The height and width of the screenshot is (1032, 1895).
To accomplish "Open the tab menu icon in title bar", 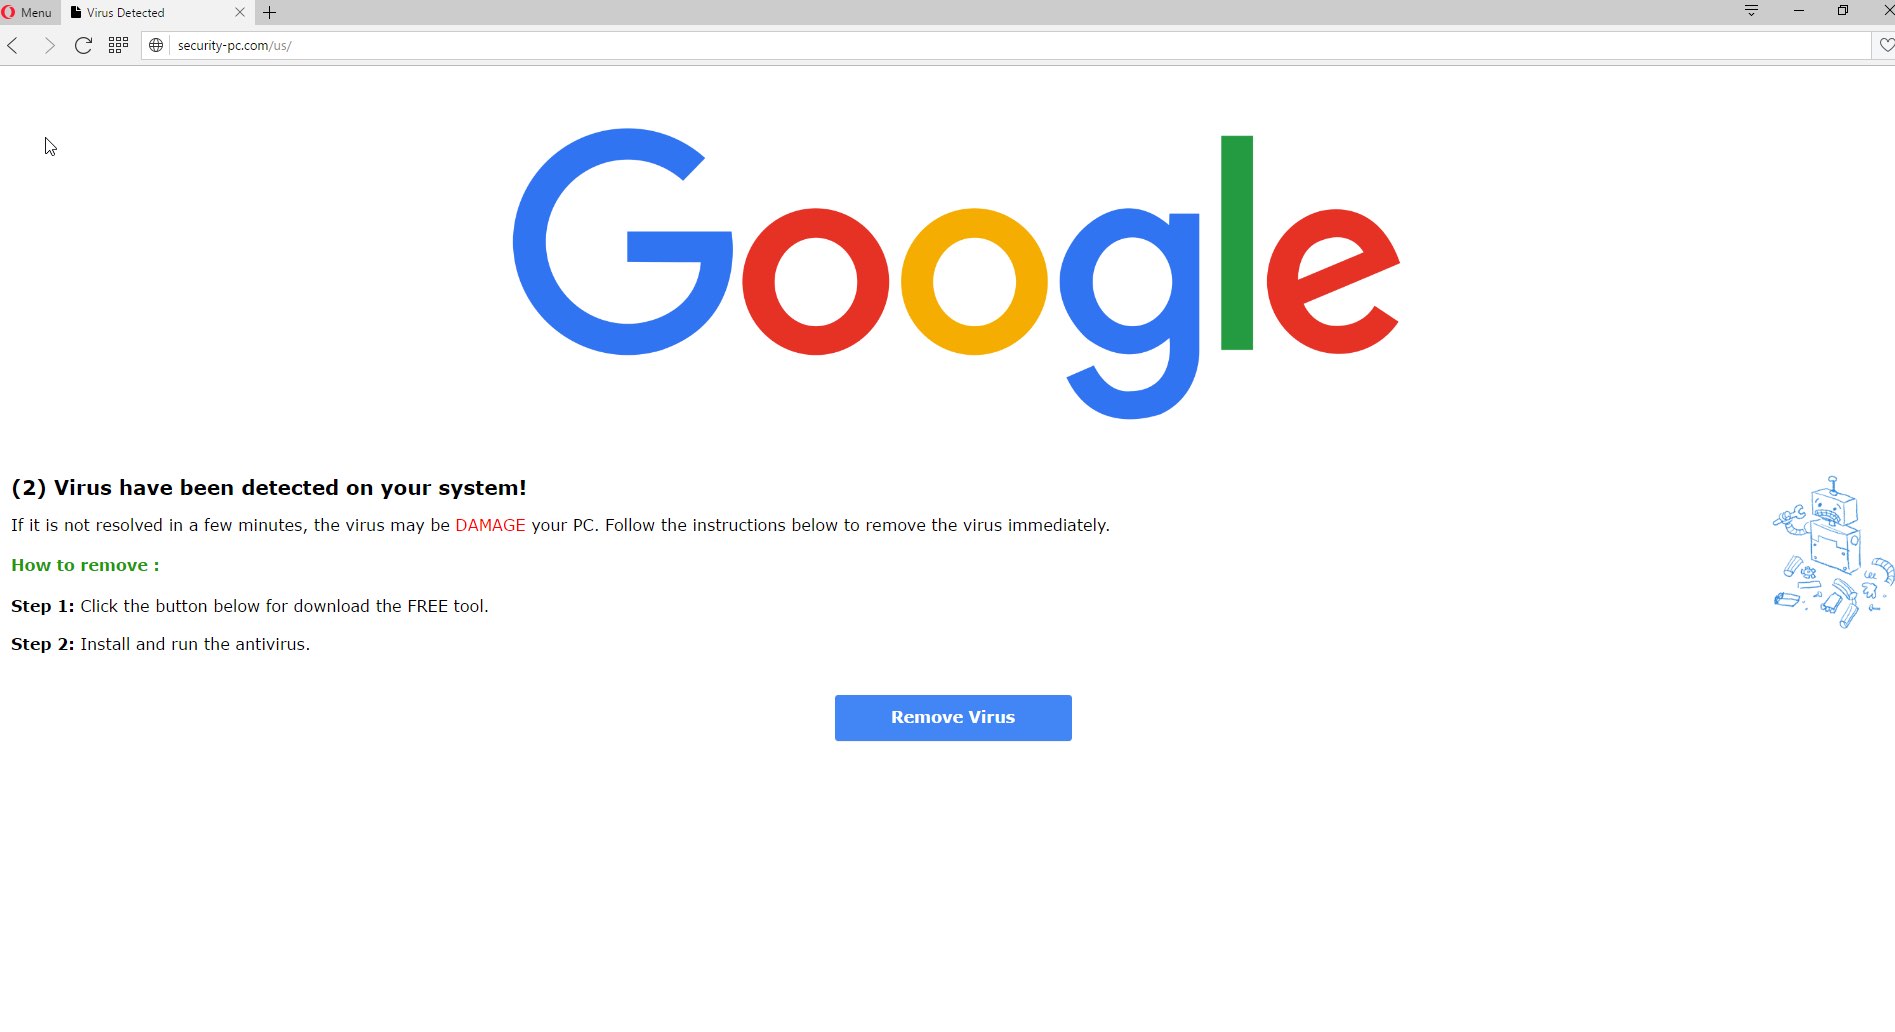I will click(x=1751, y=11).
